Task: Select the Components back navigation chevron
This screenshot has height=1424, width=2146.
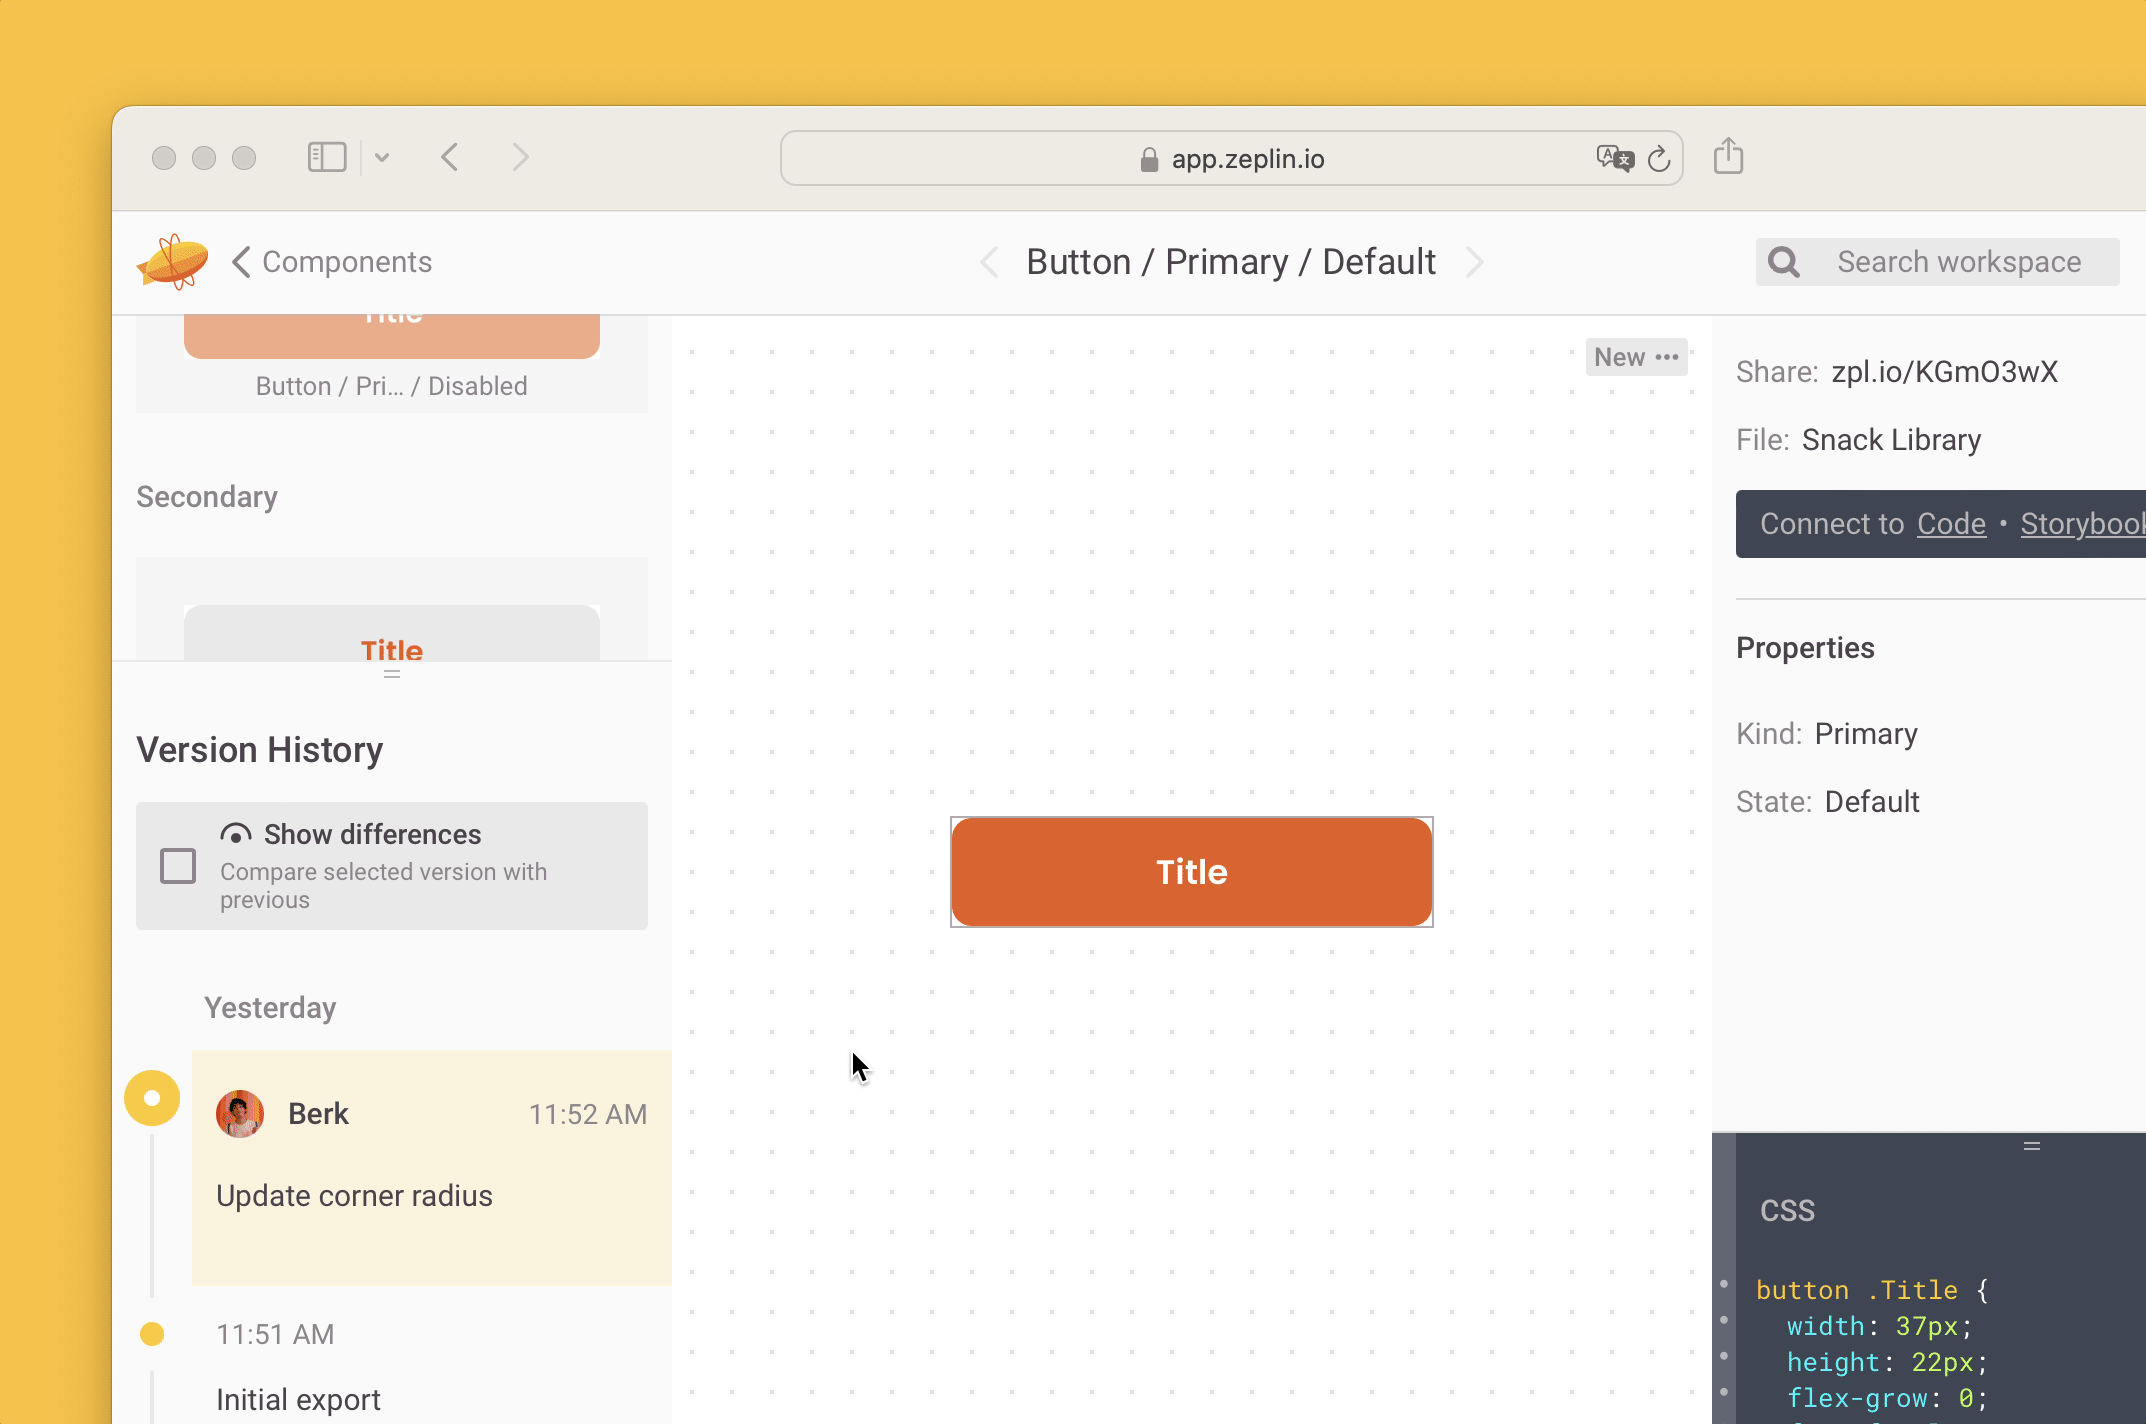Action: [x=237, y=262]
